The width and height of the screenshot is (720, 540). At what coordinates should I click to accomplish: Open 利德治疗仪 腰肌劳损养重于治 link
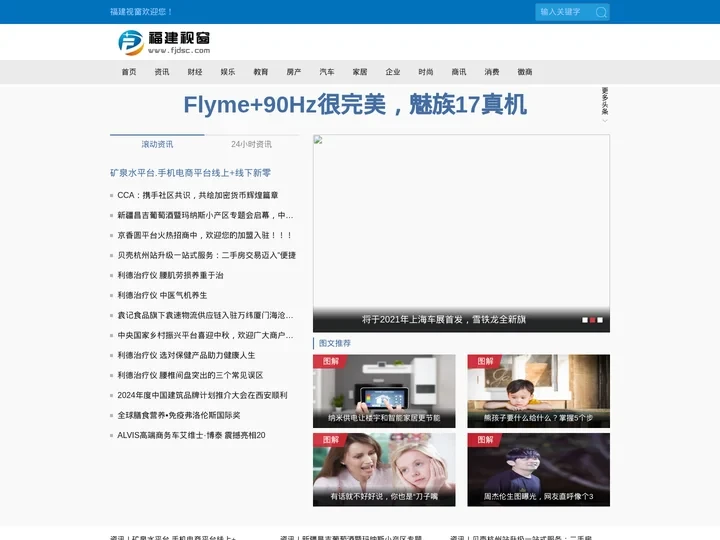click(x=170, y=275)
